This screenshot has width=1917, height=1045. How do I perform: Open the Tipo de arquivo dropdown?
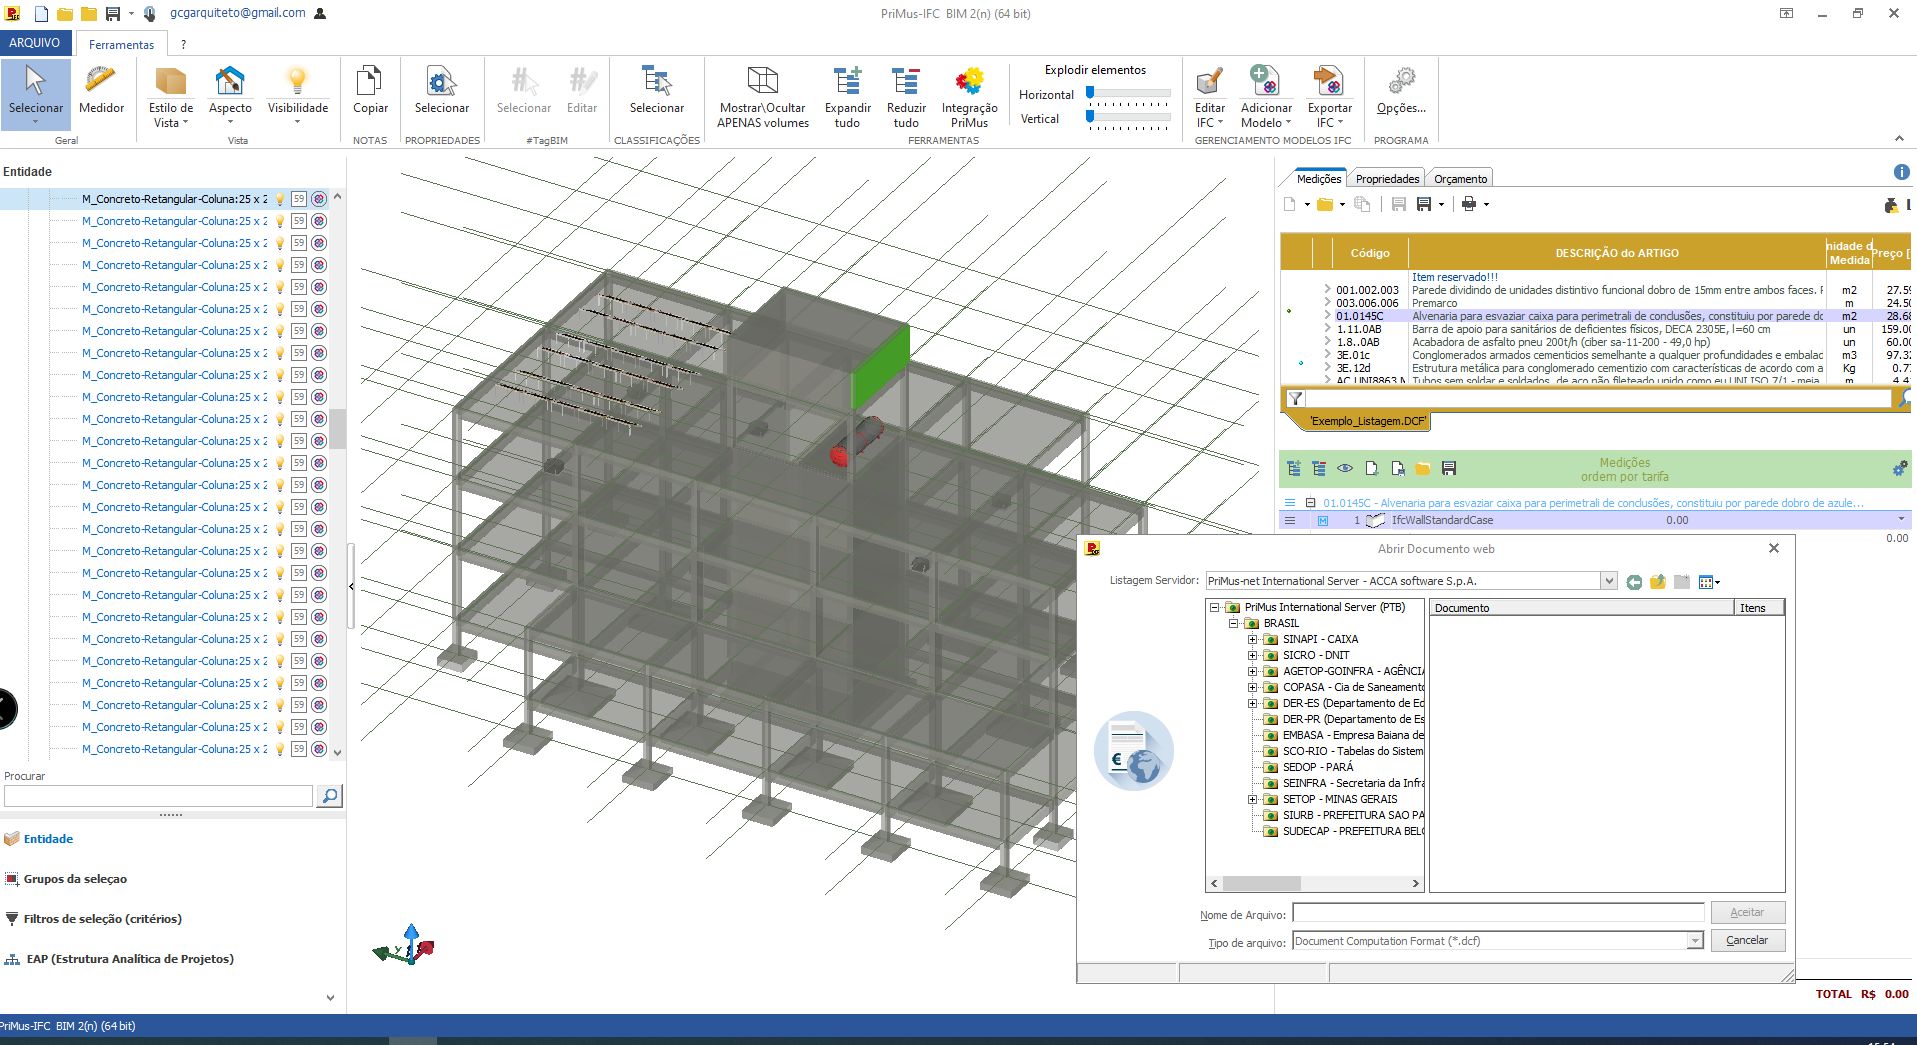click(x=1695, y=941)
